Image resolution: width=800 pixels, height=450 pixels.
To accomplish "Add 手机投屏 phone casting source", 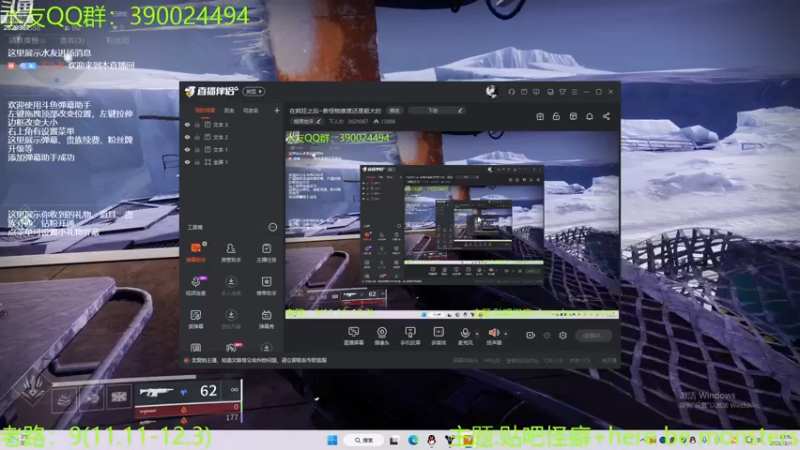I will tap(410, 336).
